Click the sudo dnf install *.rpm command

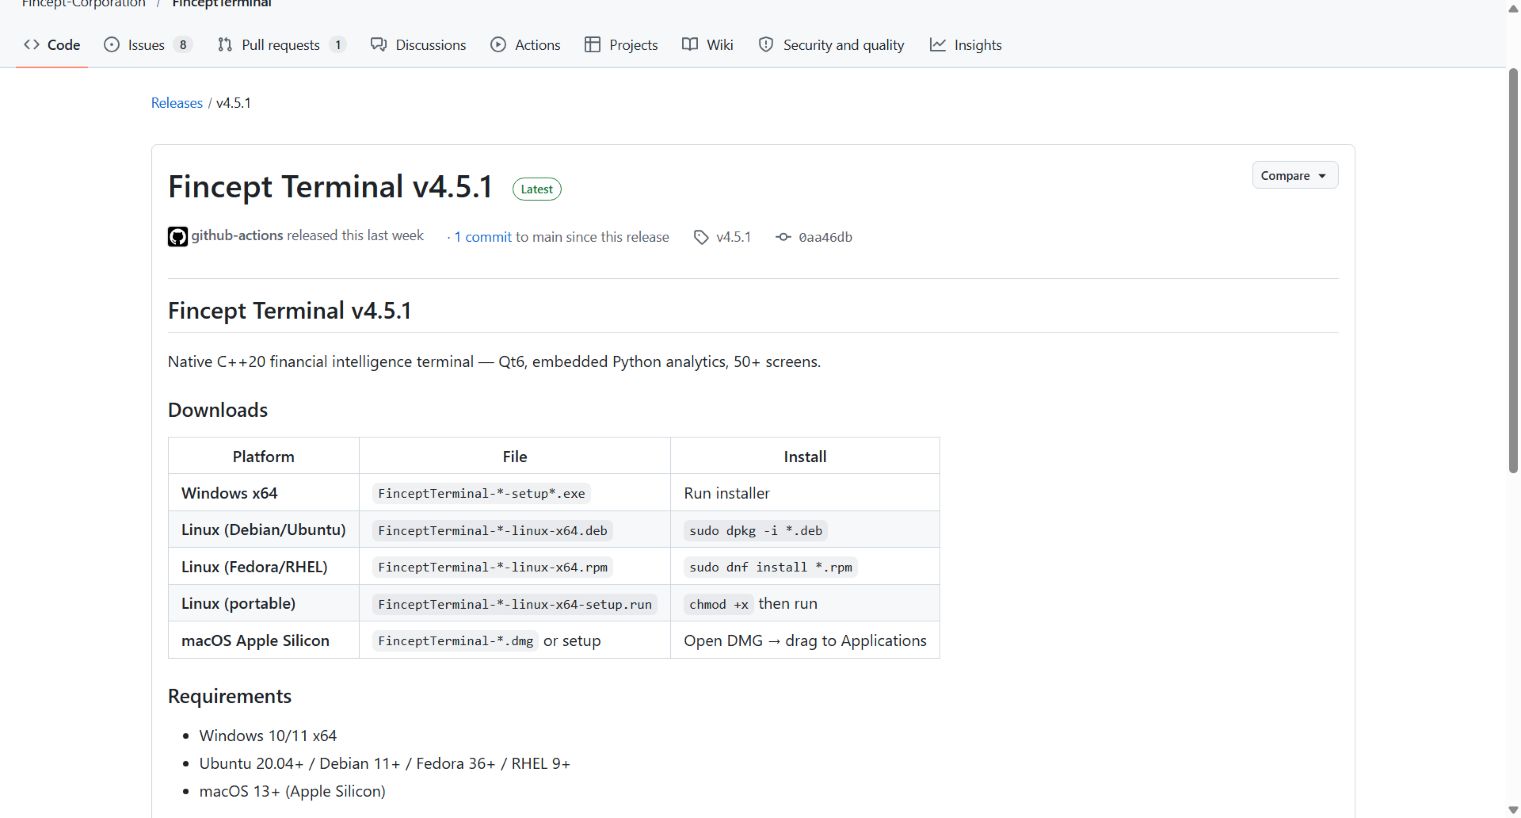pos(771,567)
